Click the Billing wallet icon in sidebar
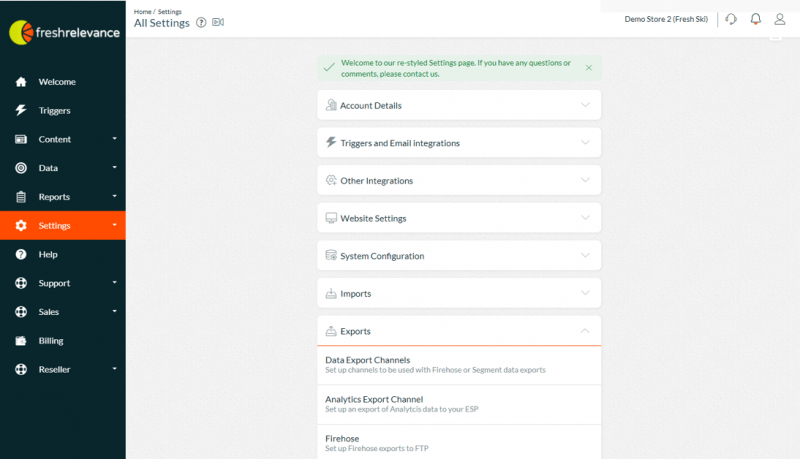Viewport: 800px width, 459px height. pos(21,341)
